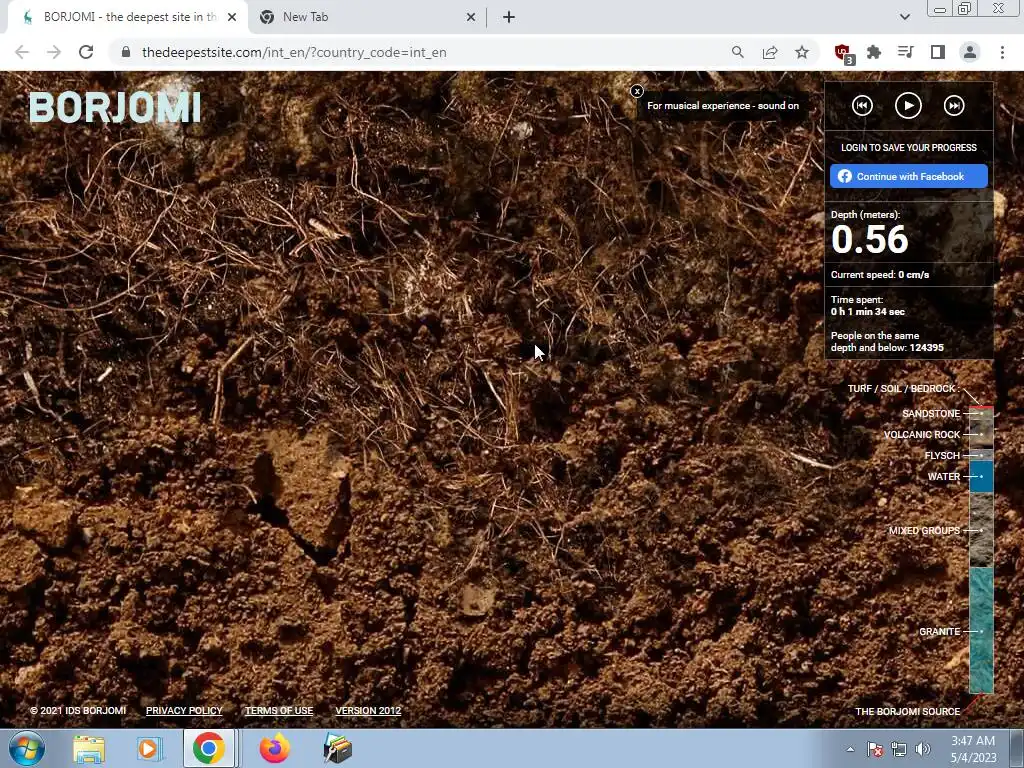The height and width of the screenshot is (768, 1024).
Task: Jump to the Granite layer
Action: 939,631
